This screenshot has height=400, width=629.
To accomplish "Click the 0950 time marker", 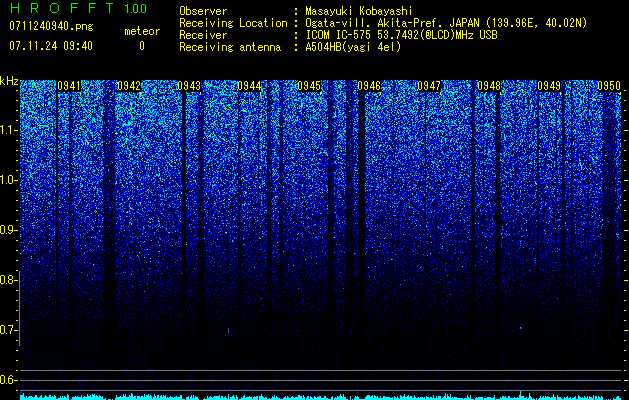I will (x=609, y=86).
